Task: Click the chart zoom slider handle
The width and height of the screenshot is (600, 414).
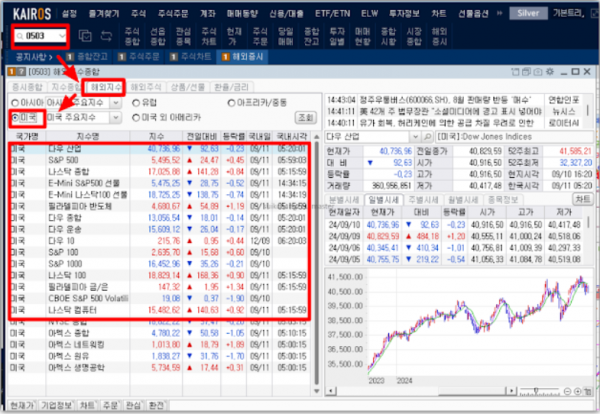Action: click(x=536, y=391)
